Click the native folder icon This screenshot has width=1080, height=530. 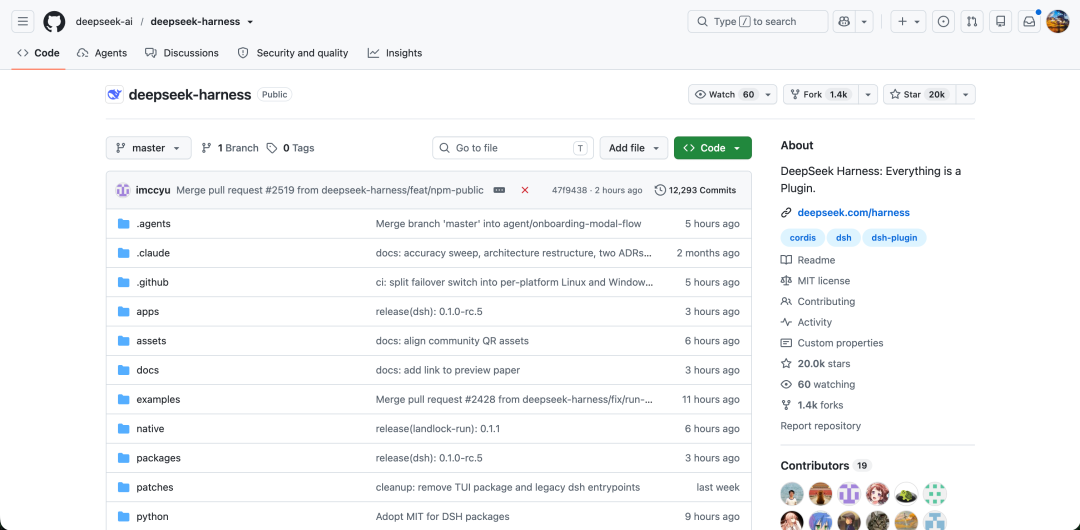tap(124, 429)
